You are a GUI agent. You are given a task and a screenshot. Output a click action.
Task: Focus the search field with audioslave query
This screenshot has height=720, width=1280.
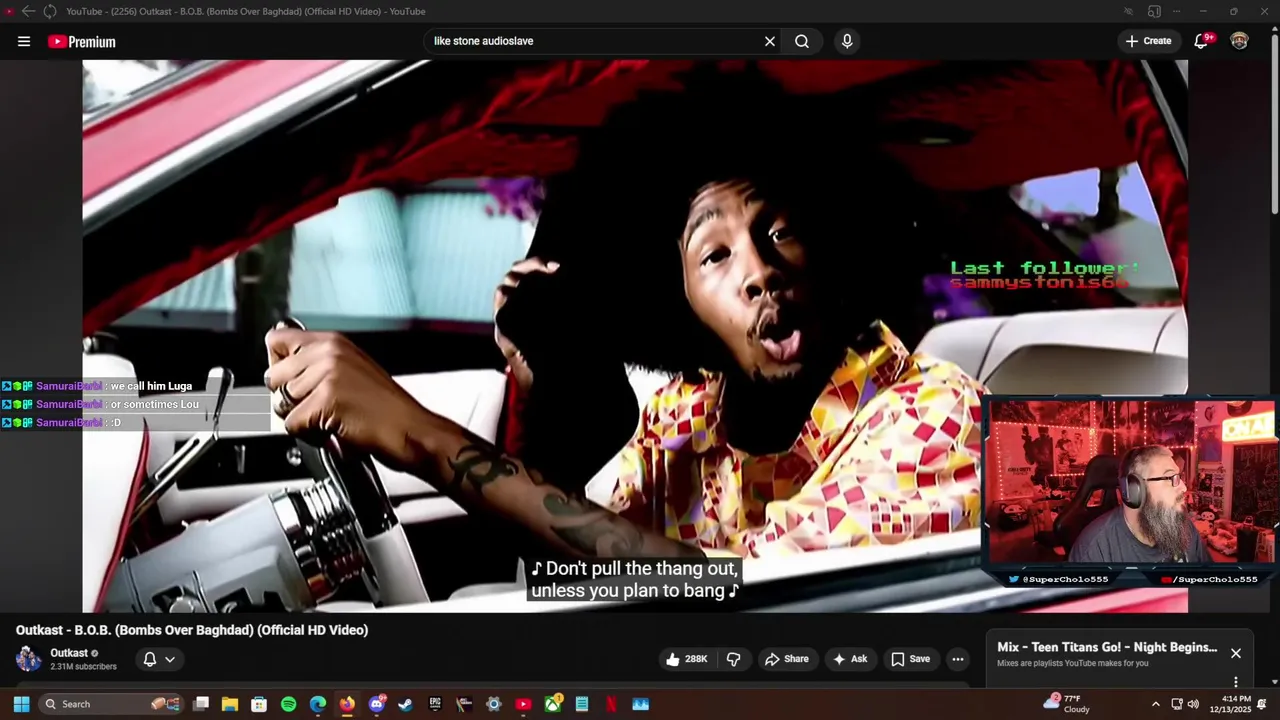coord(595,41)
